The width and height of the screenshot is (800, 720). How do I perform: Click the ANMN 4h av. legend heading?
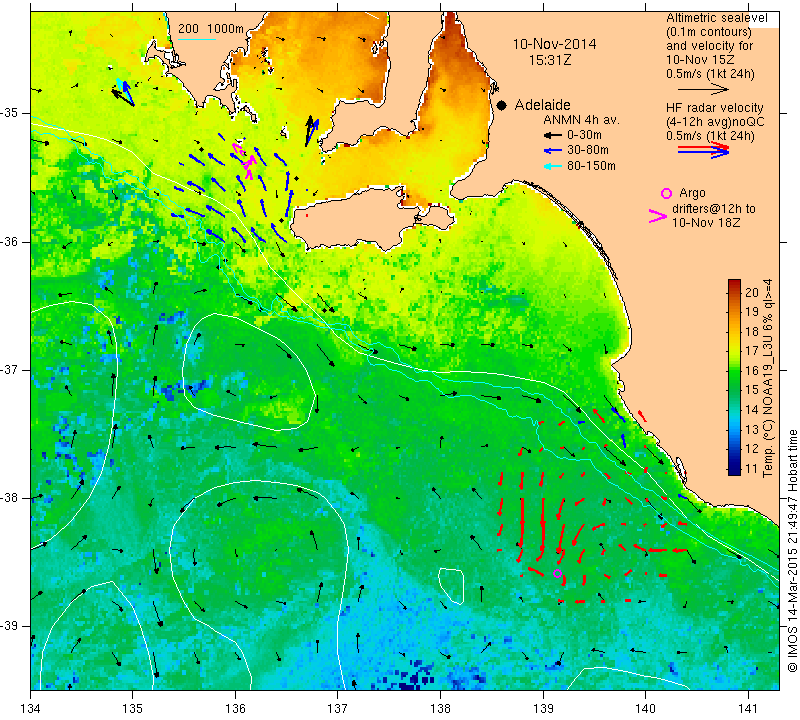click(x=581, y=120)
